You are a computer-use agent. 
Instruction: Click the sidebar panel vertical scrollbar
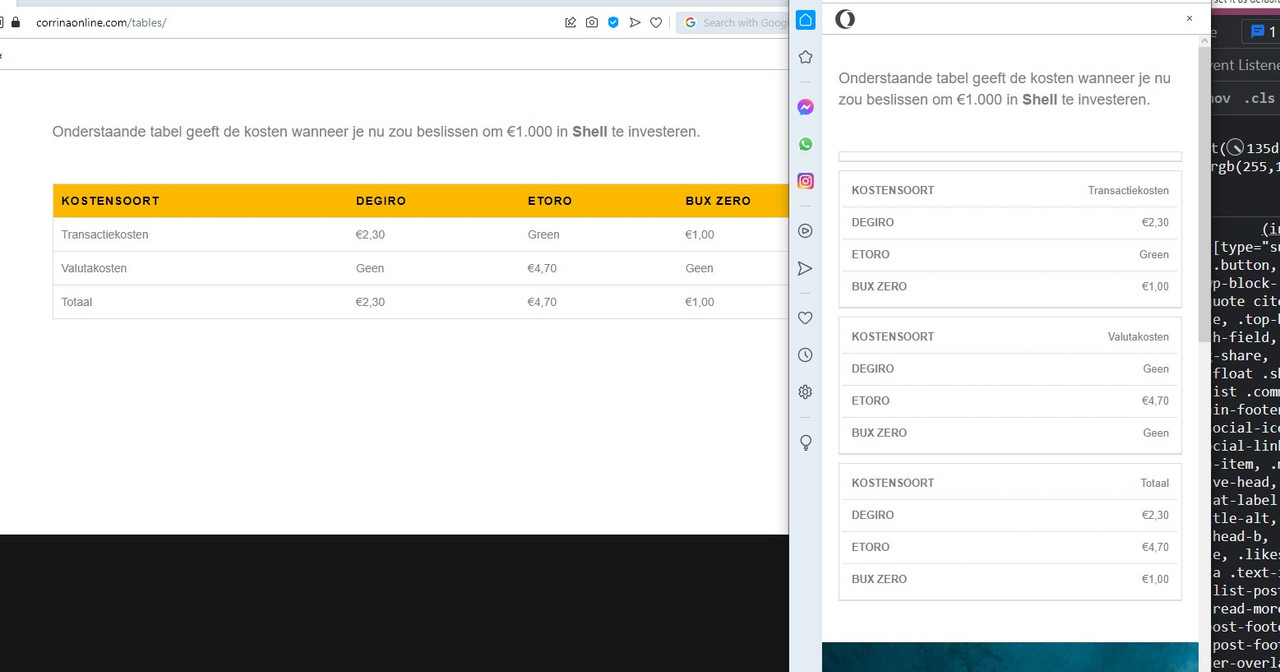[x=1204, y=195]
